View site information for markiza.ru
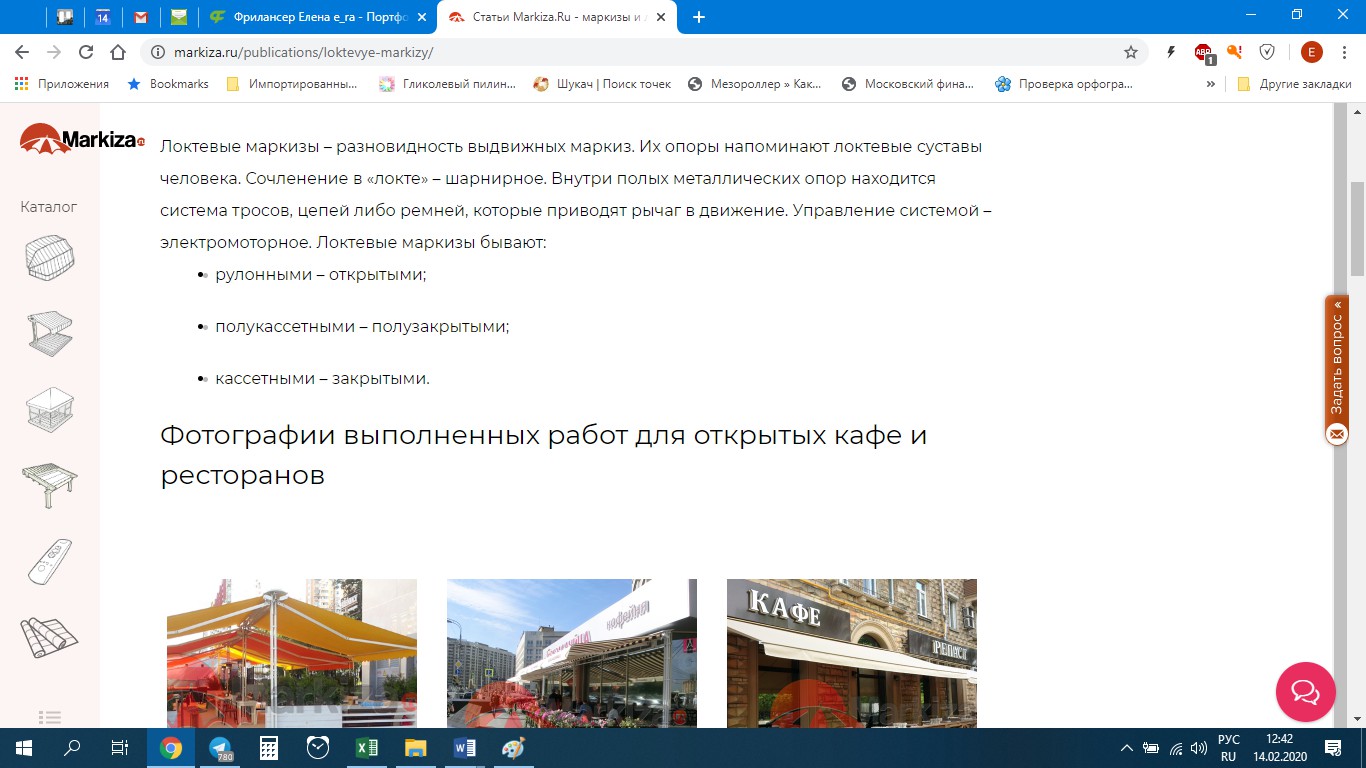The image size is (1366, 768). click(x=157, y=52)
